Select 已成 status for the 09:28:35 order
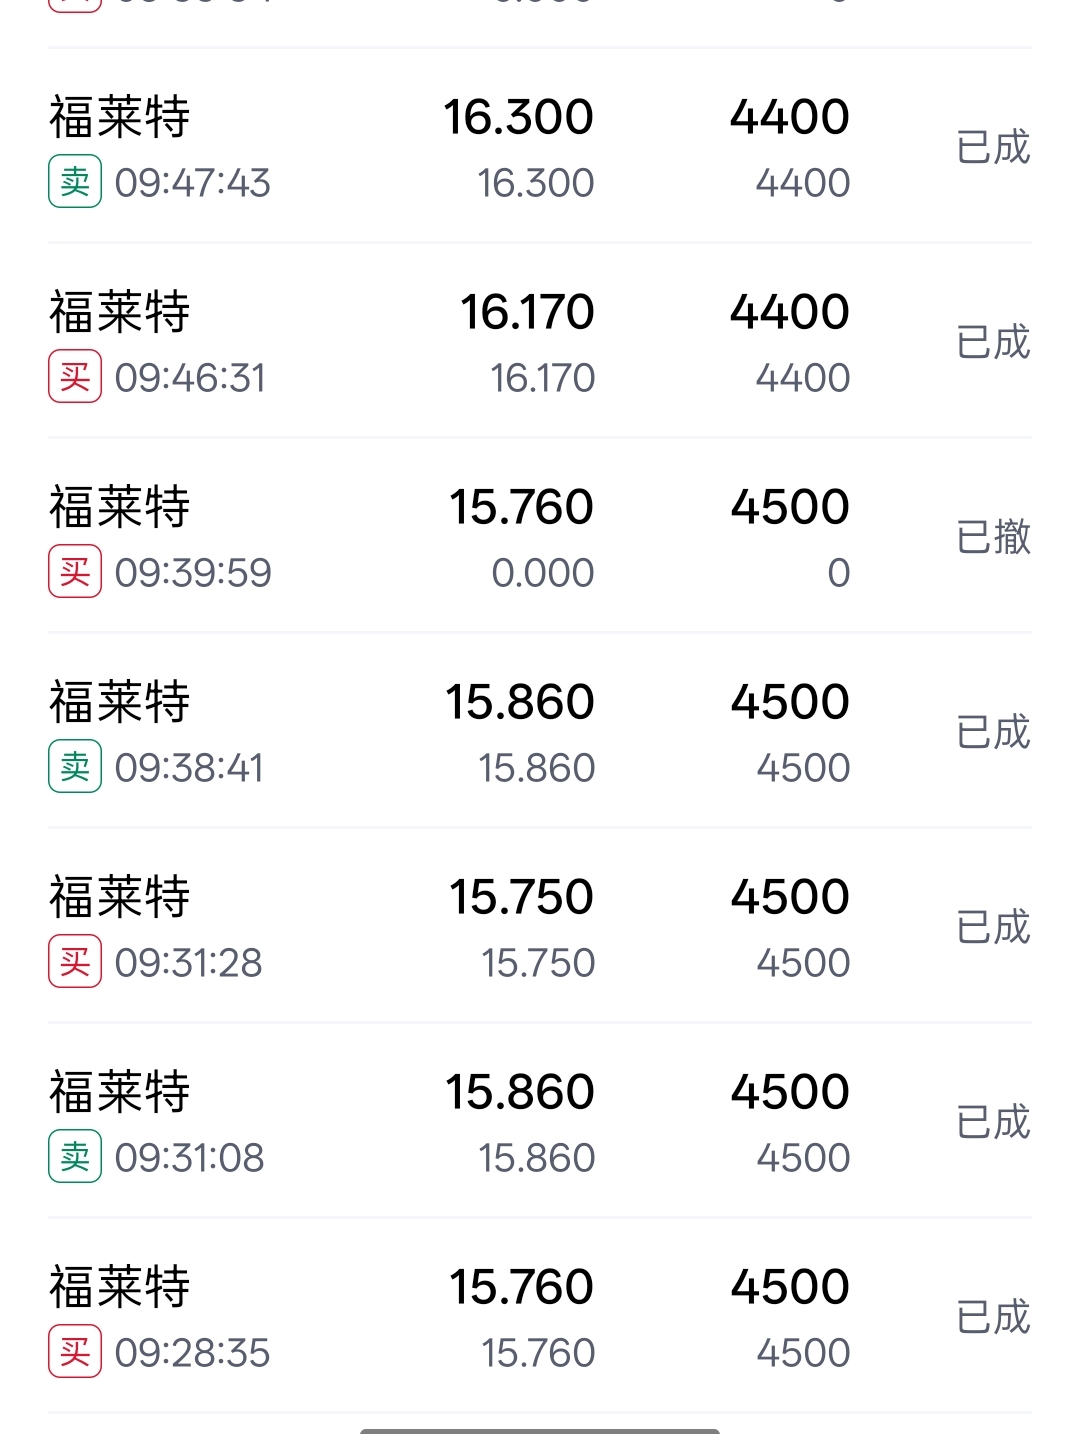Screen dimensions: 1072x1434 tap(993, 1317)
